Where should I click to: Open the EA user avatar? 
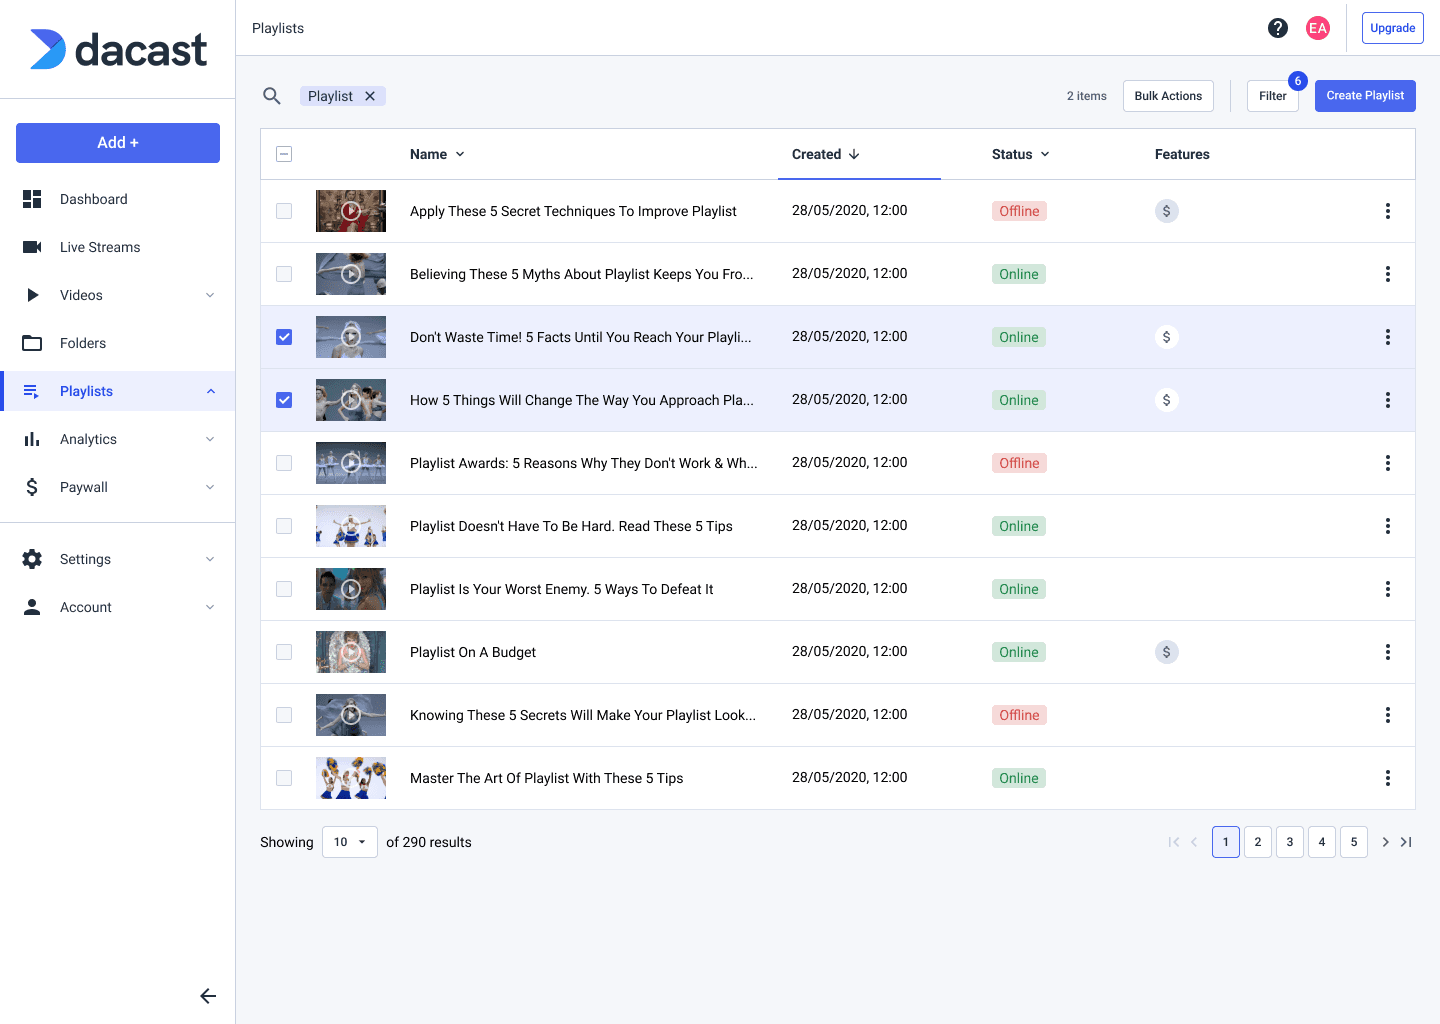coord(1318,28)
